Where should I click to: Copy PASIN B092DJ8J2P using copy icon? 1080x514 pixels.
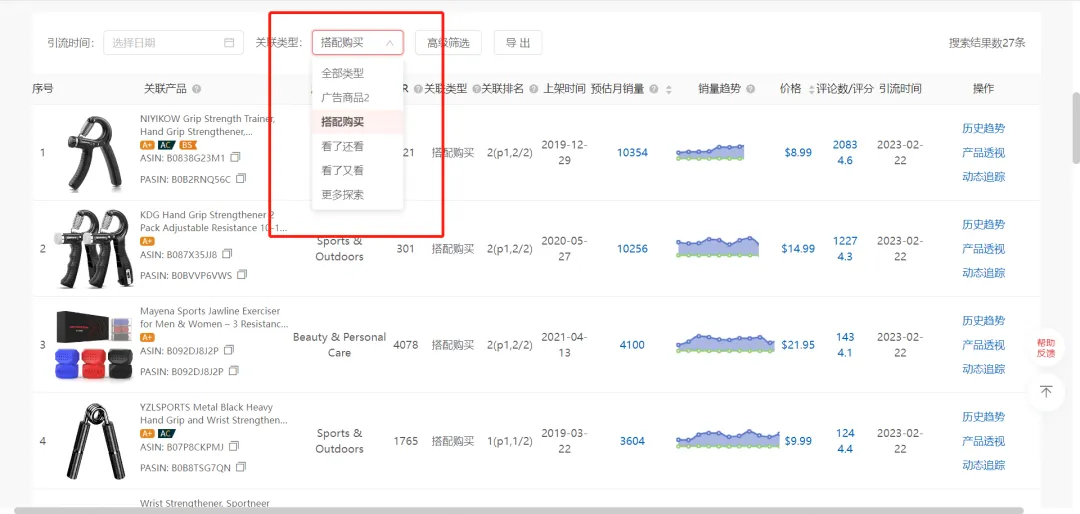tap(233, 371)
